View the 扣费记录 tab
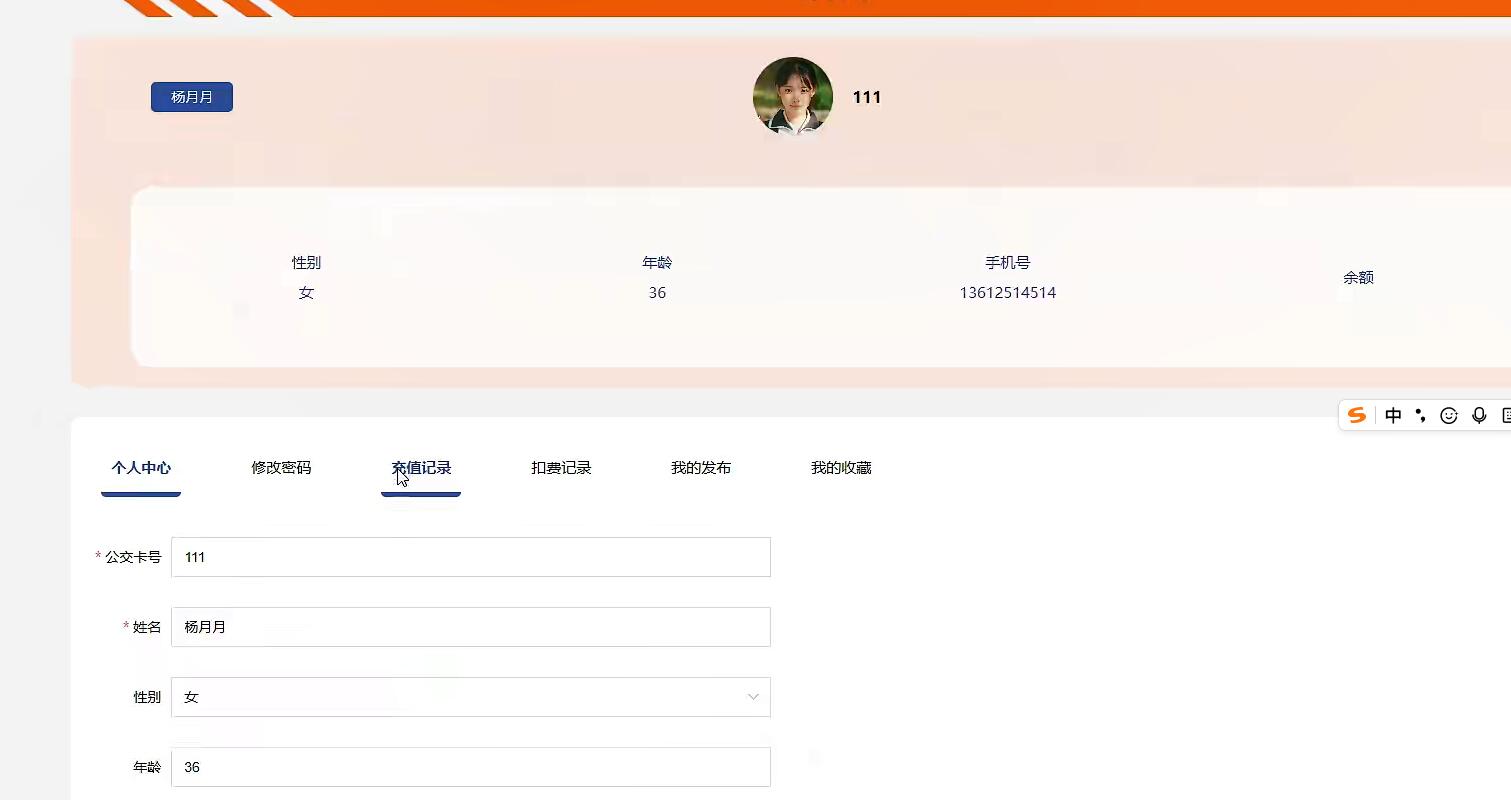1511x800 pixels. (560, 467)
